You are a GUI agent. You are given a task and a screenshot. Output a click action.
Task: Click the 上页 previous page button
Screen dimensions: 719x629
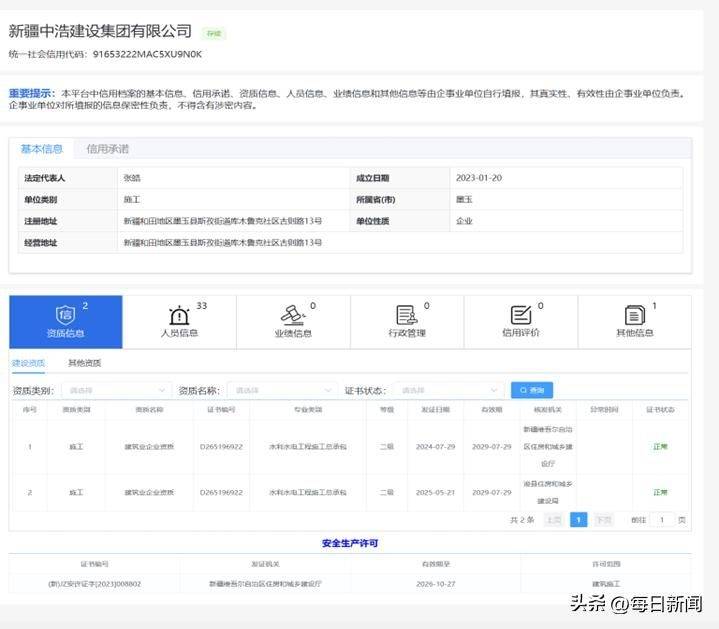[553, 520]
